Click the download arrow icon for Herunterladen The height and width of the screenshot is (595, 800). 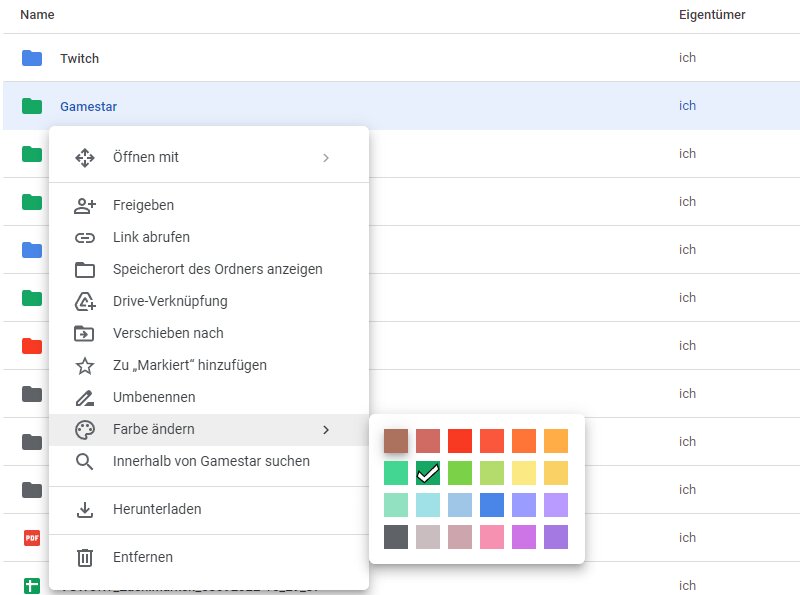point(85,509)
